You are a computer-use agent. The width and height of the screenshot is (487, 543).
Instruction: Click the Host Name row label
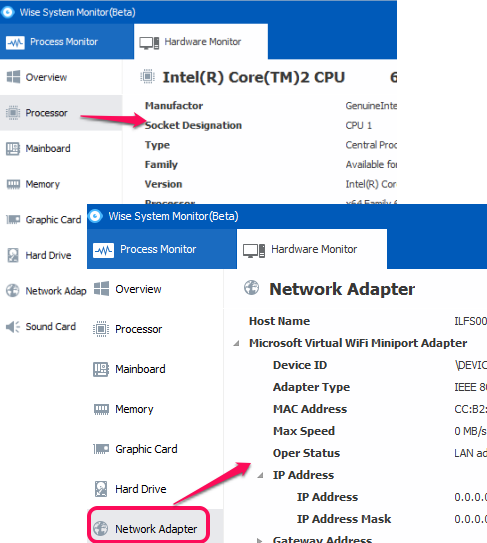(280, 321)
